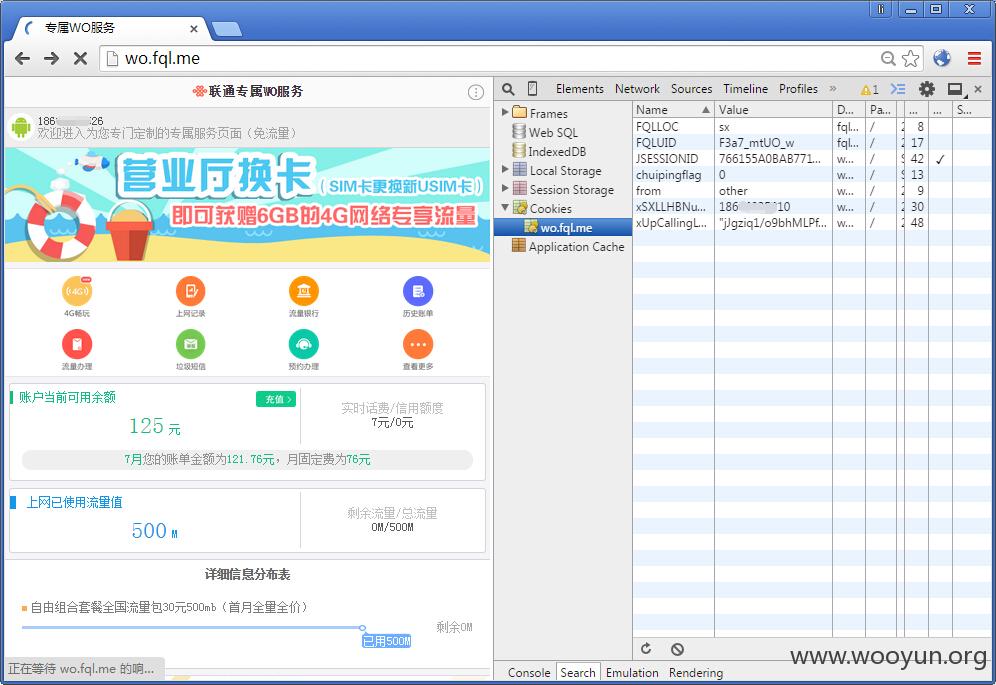
Task: Click the green Android avatar icon
Action: point(21,127)
